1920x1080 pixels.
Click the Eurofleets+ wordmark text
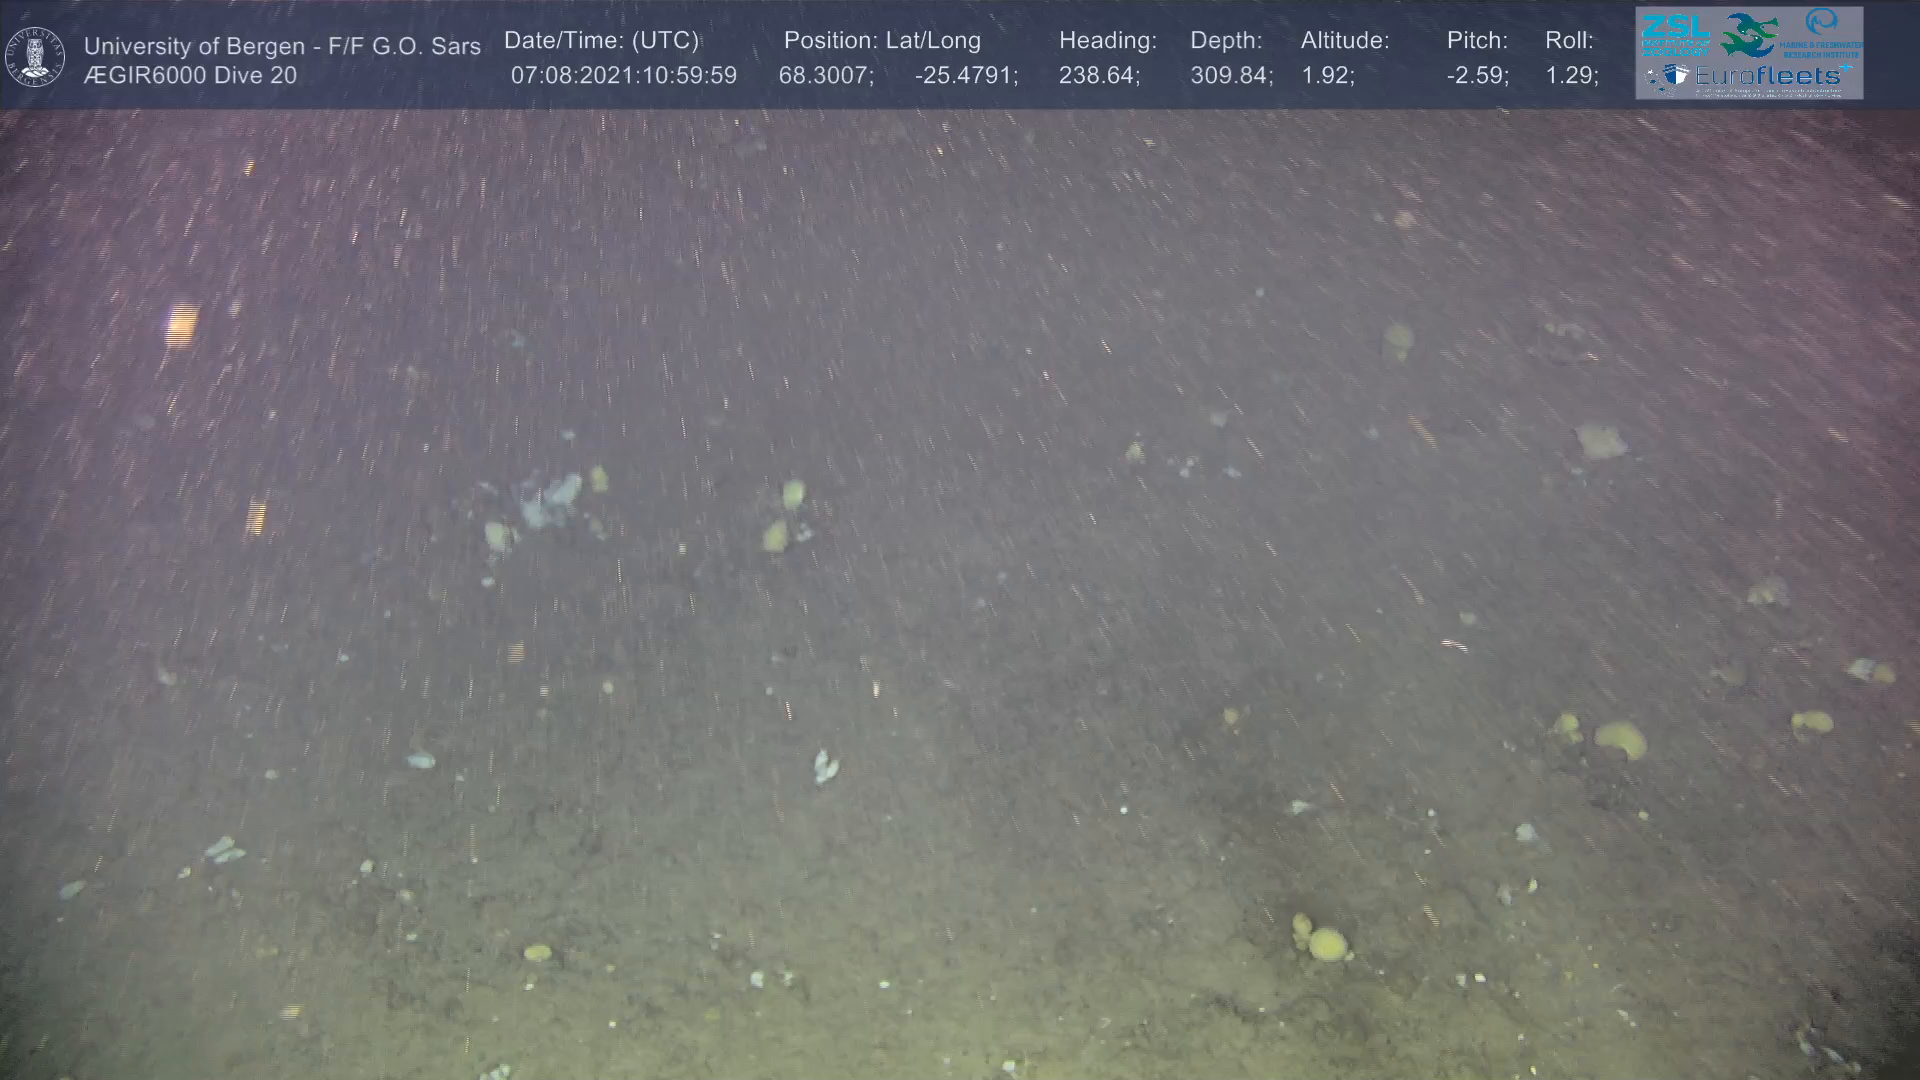pos(1768,76)
